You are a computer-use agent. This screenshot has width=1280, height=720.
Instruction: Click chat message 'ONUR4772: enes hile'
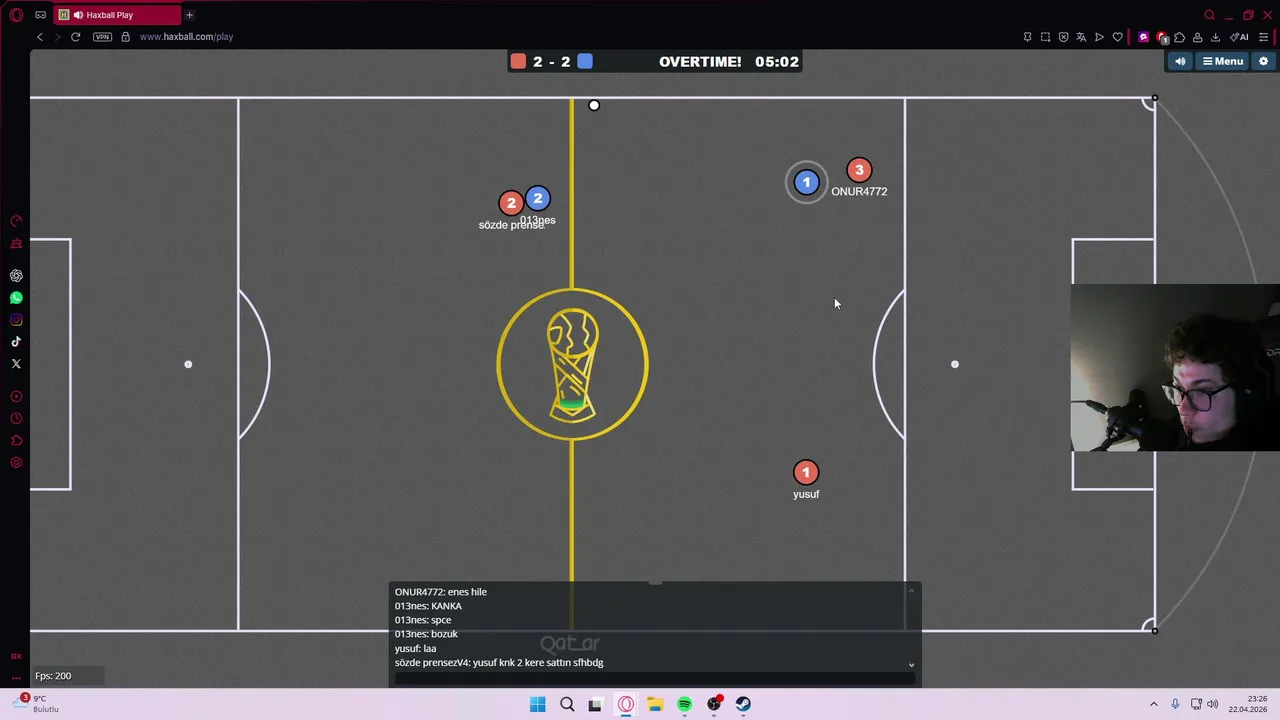click(x=441, y=592)
